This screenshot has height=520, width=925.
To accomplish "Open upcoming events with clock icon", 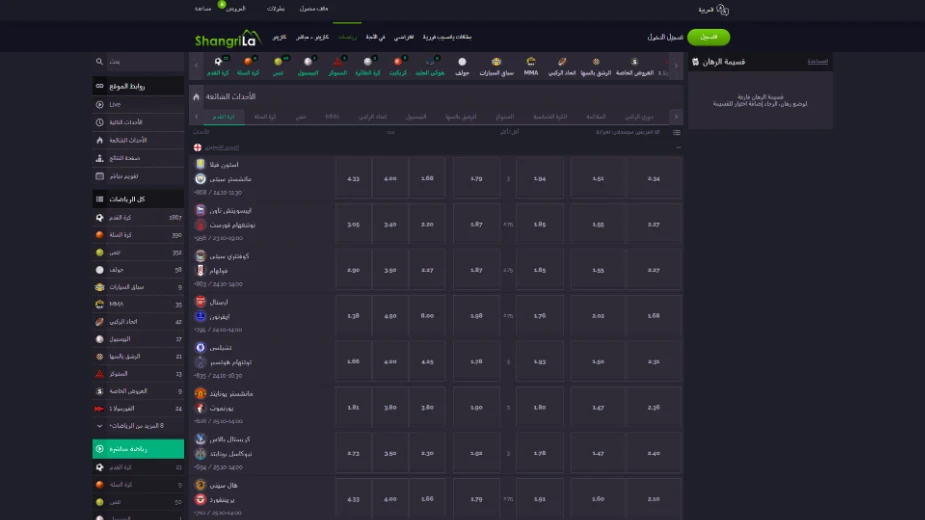I will click(138, 122).
